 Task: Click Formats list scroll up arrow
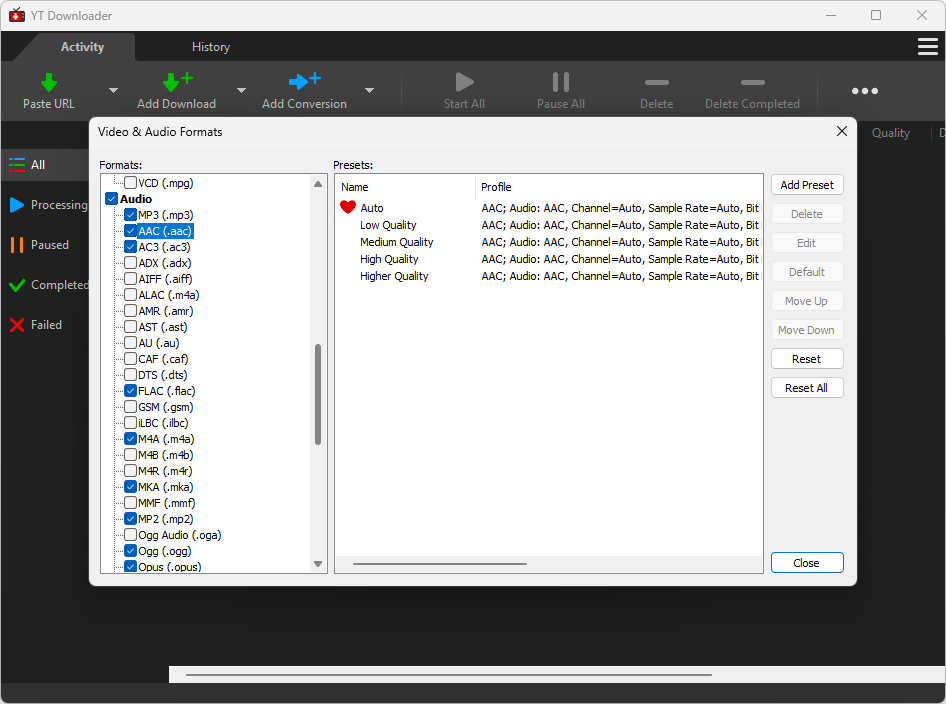(x=318, y=184)
